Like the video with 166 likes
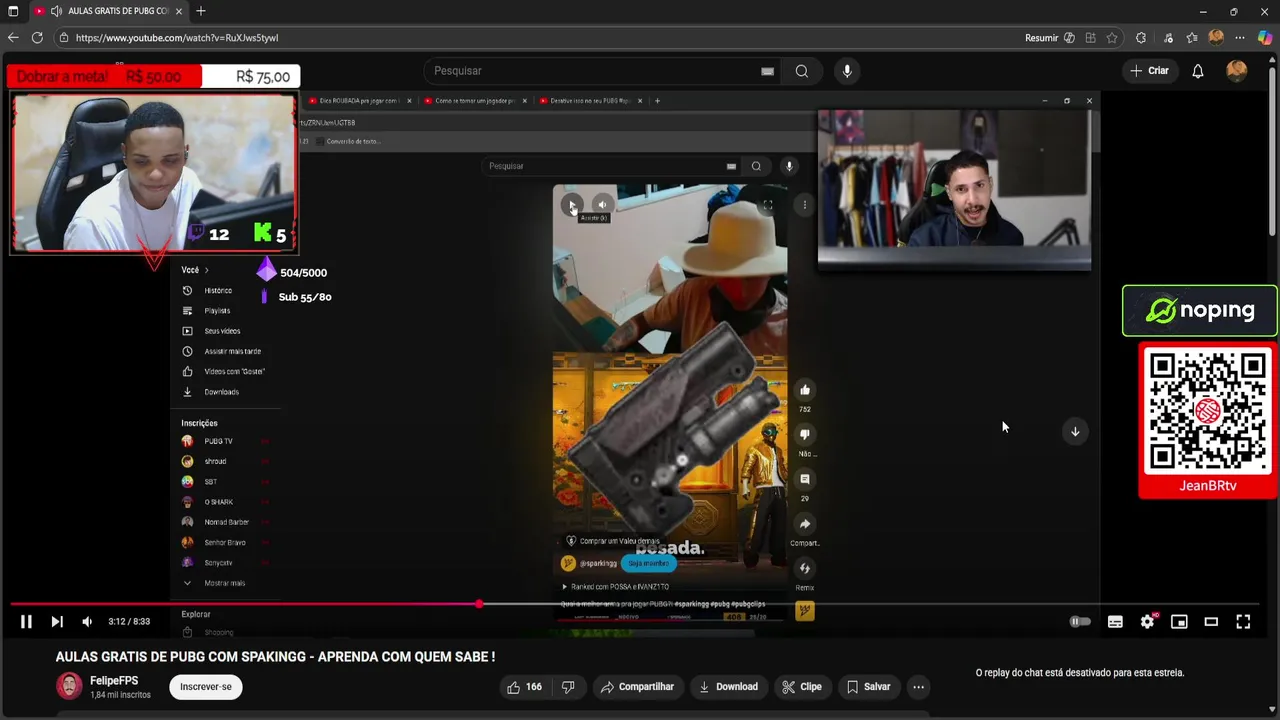Screen dimensions: 1280x720 point(524,687)
